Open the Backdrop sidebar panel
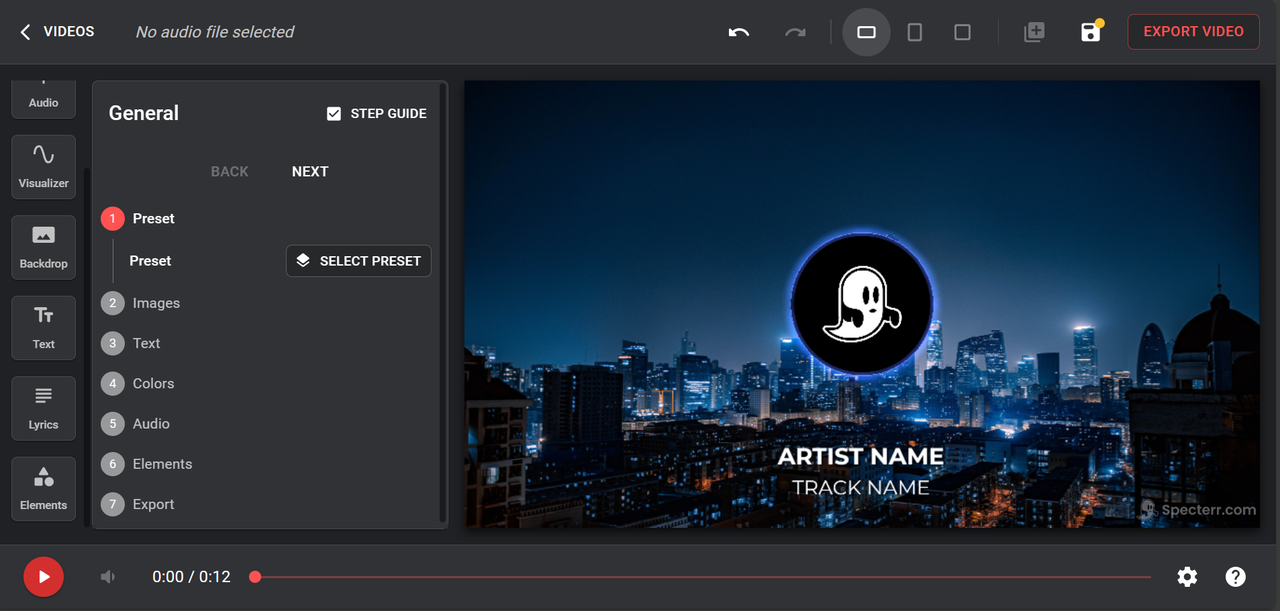Screen dimensions: 1280x611 [44, 247]
